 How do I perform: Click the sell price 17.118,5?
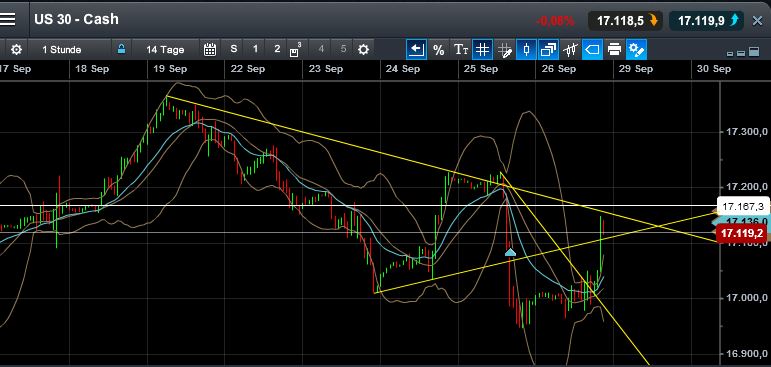tap(624, 20)
